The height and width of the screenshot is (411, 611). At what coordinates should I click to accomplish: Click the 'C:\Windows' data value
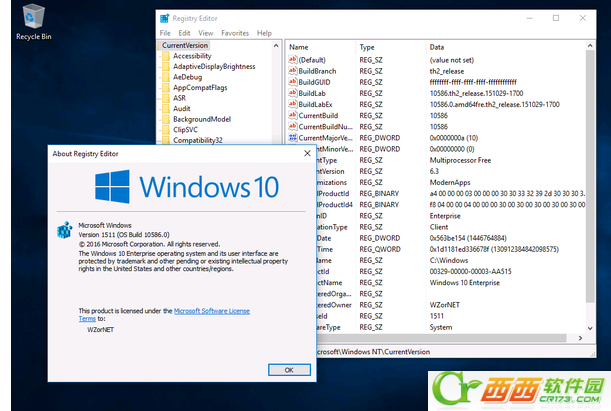point(449,260)
